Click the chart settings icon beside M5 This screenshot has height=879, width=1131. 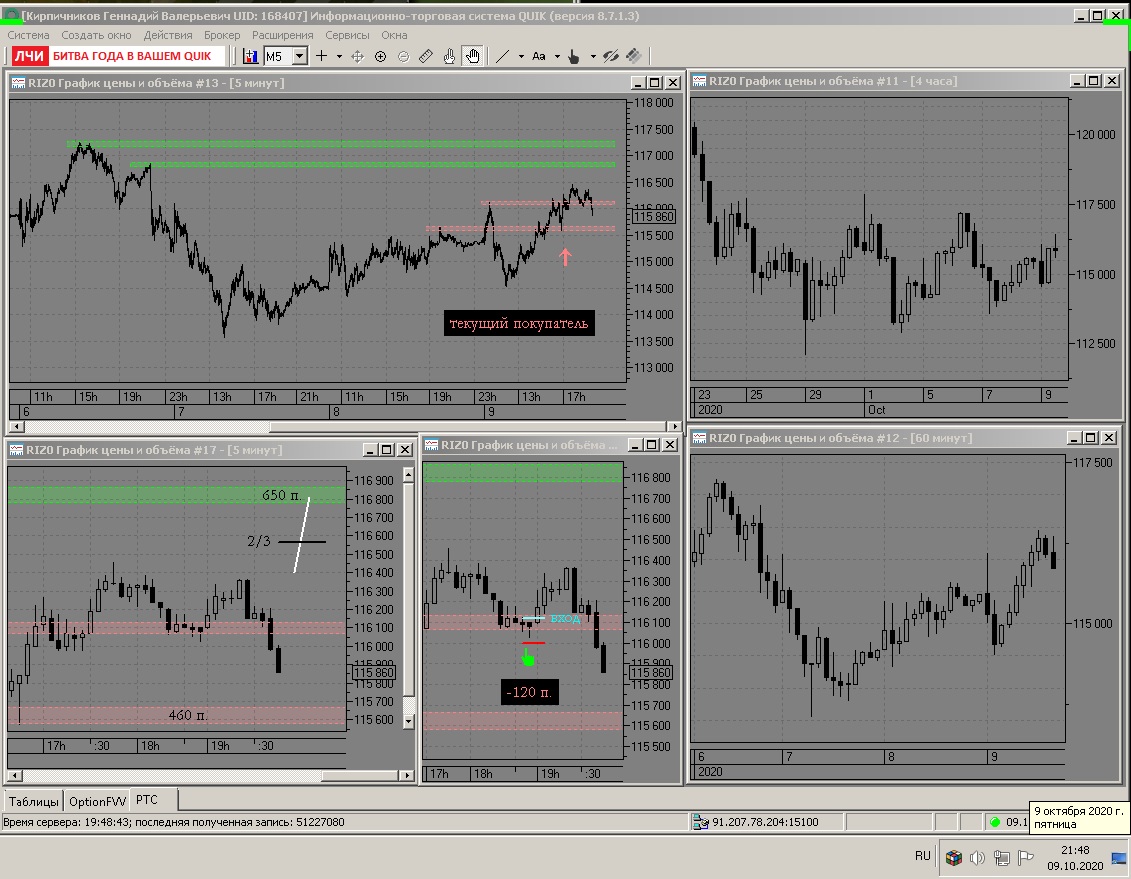pos(250,56)
